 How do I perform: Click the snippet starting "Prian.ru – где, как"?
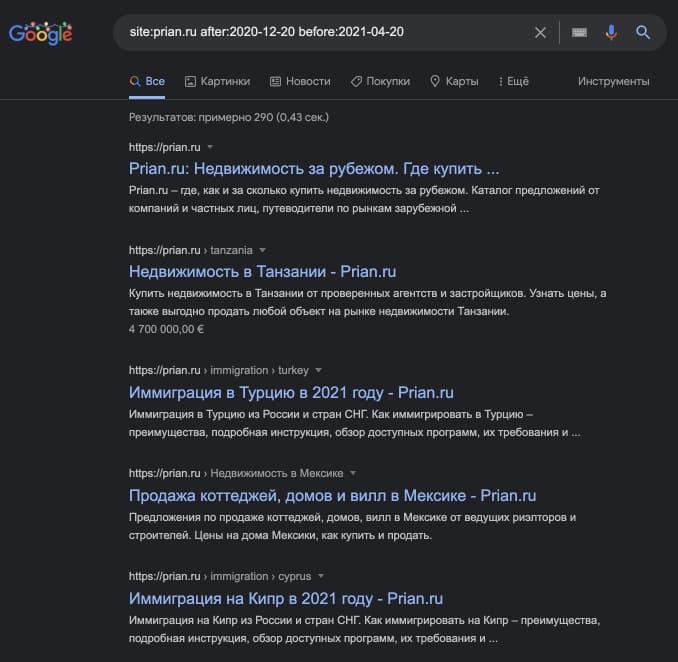[364, 199]
